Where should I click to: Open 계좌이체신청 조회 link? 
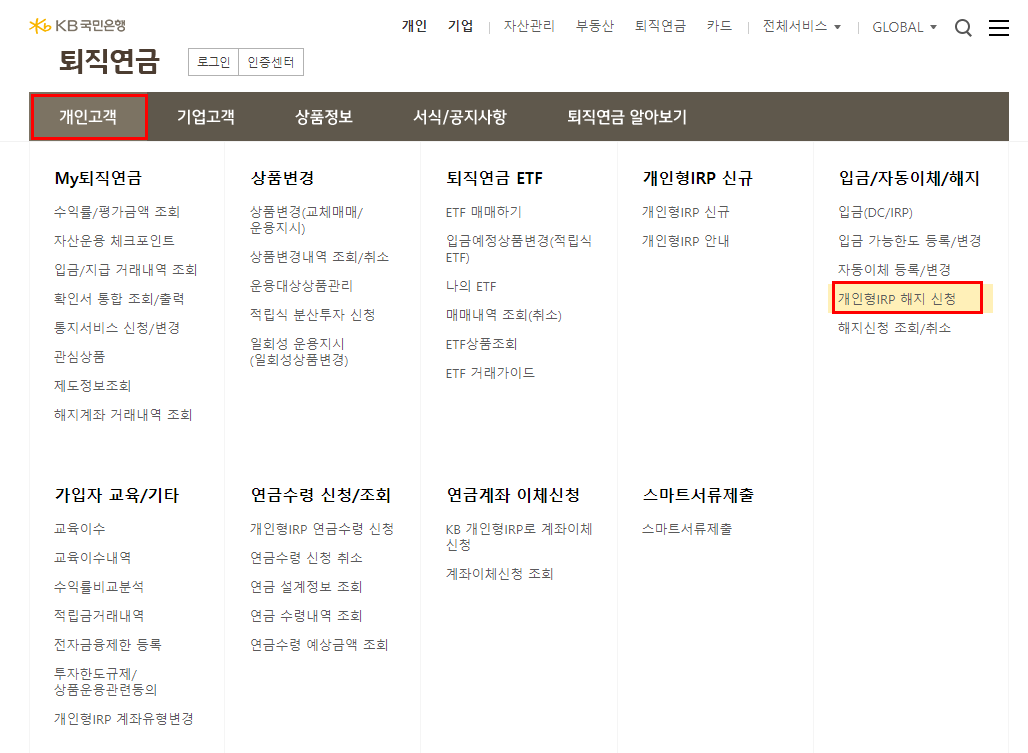pos(500,573)
